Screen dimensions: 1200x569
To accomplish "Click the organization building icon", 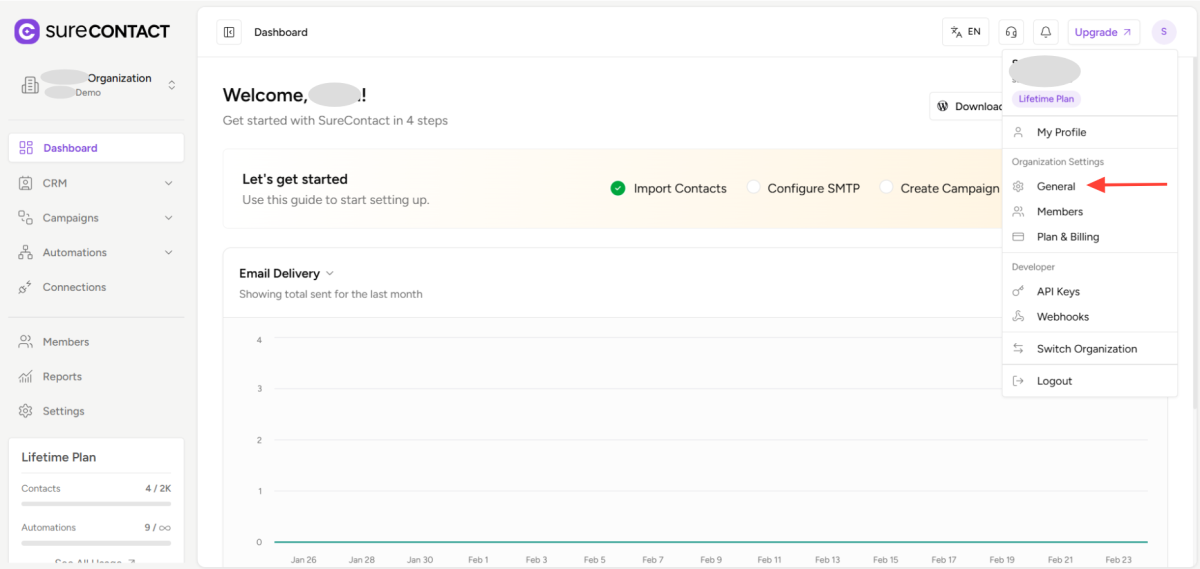I will click(31, 85).
